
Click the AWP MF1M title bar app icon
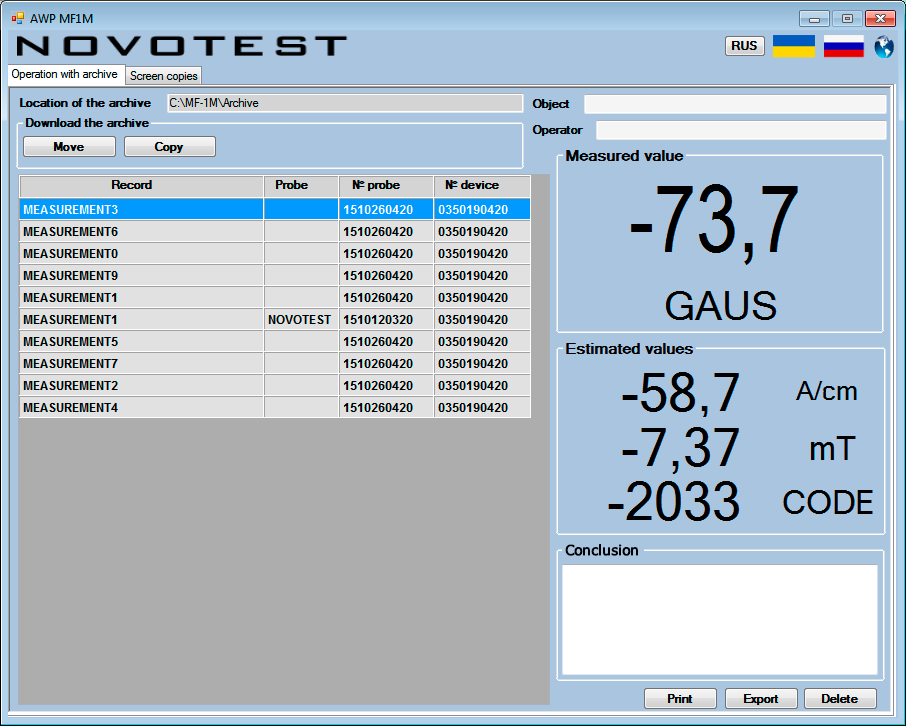[17, 18]
